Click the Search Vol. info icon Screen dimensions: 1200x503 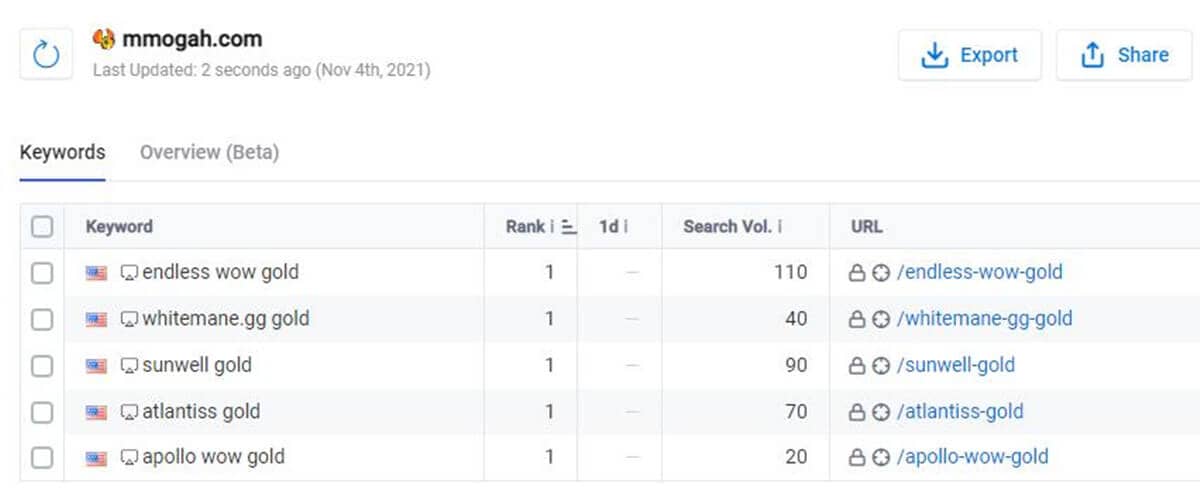tap(779, 227)
